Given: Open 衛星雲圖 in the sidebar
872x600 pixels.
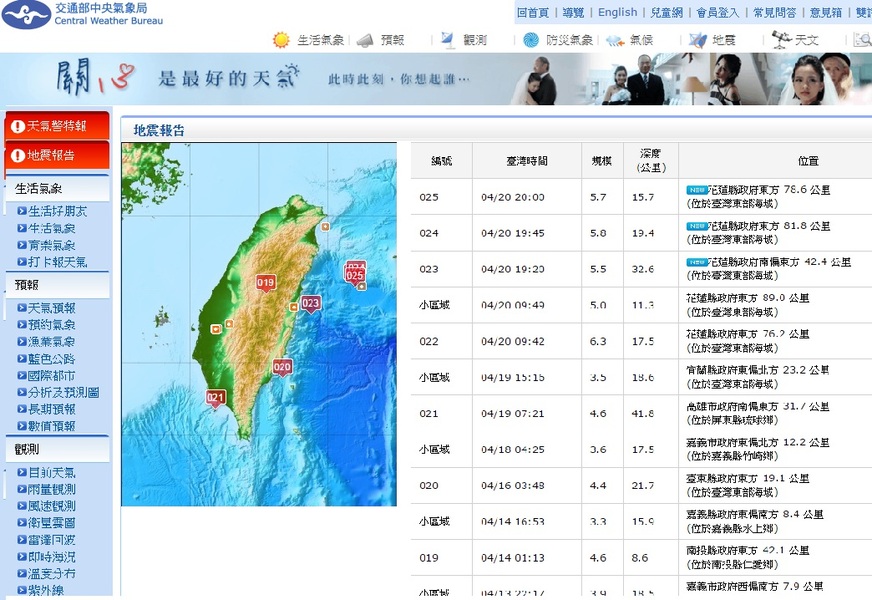Looking at the screenshot, I should [51, 522].
